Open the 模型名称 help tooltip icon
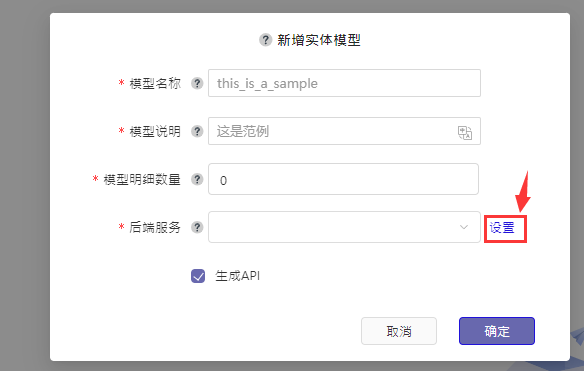This screenshot has height=371, width=584. pos(197,83)
